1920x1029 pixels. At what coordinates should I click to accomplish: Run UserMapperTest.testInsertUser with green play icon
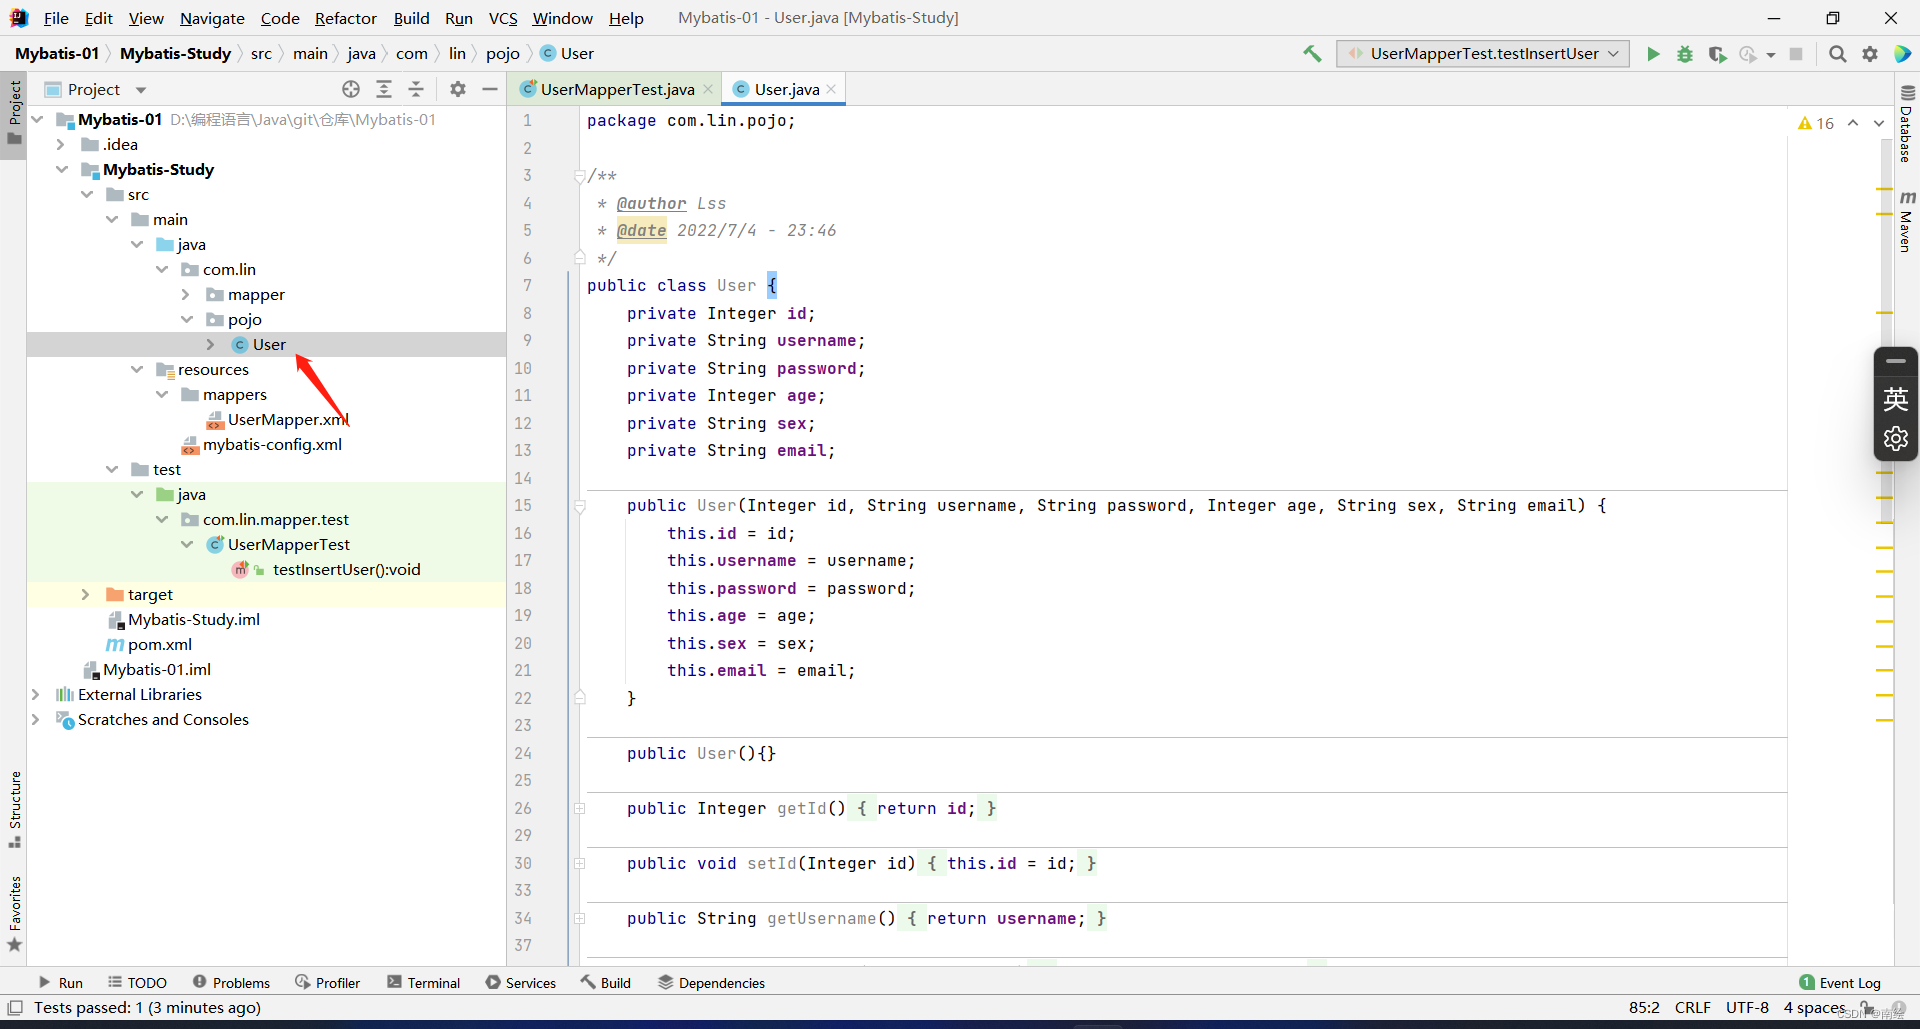pyautogui.click(x=1653, y=54)
